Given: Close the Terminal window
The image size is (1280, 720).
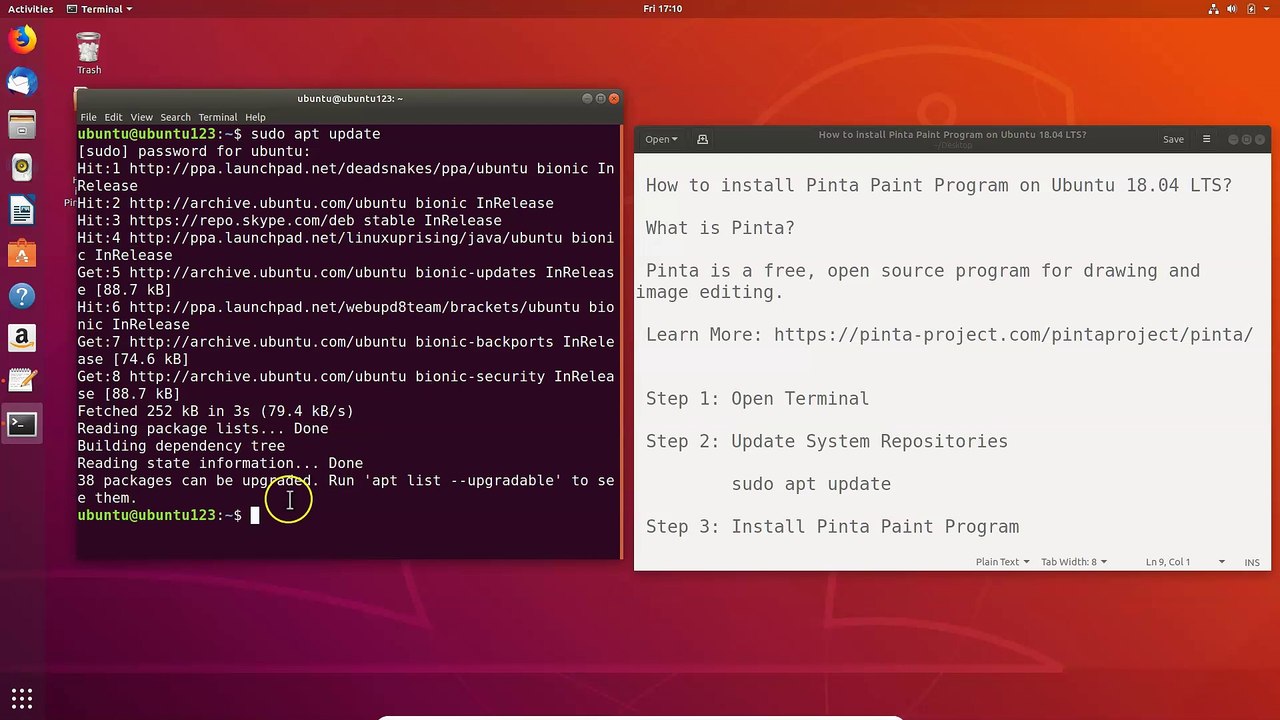Looking at the screenshot, I should [x=614, y=98].
